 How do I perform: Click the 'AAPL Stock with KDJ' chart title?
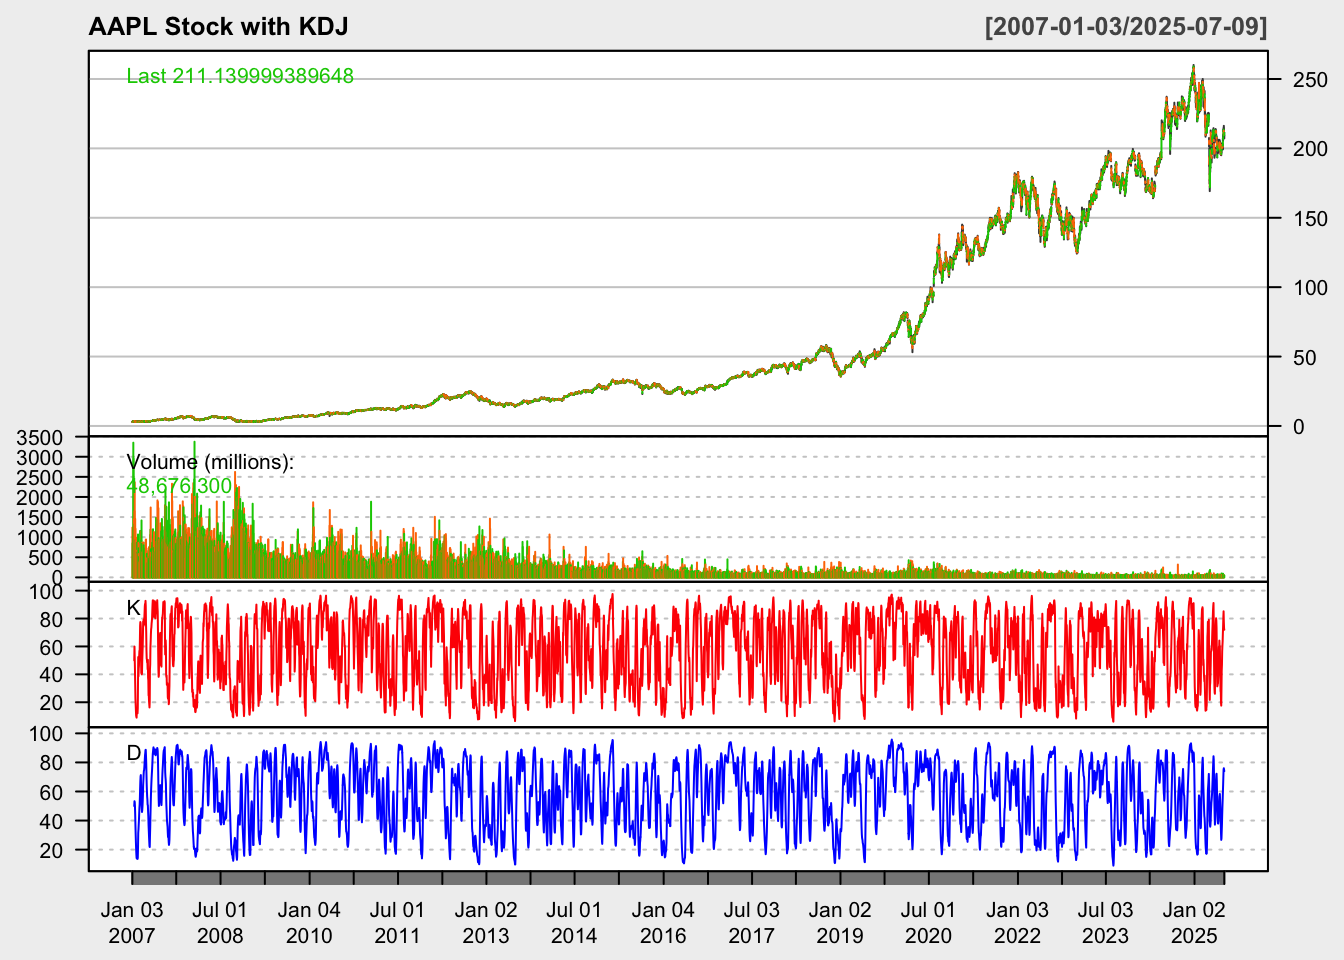pyautogui.click(x=218, y=26)
